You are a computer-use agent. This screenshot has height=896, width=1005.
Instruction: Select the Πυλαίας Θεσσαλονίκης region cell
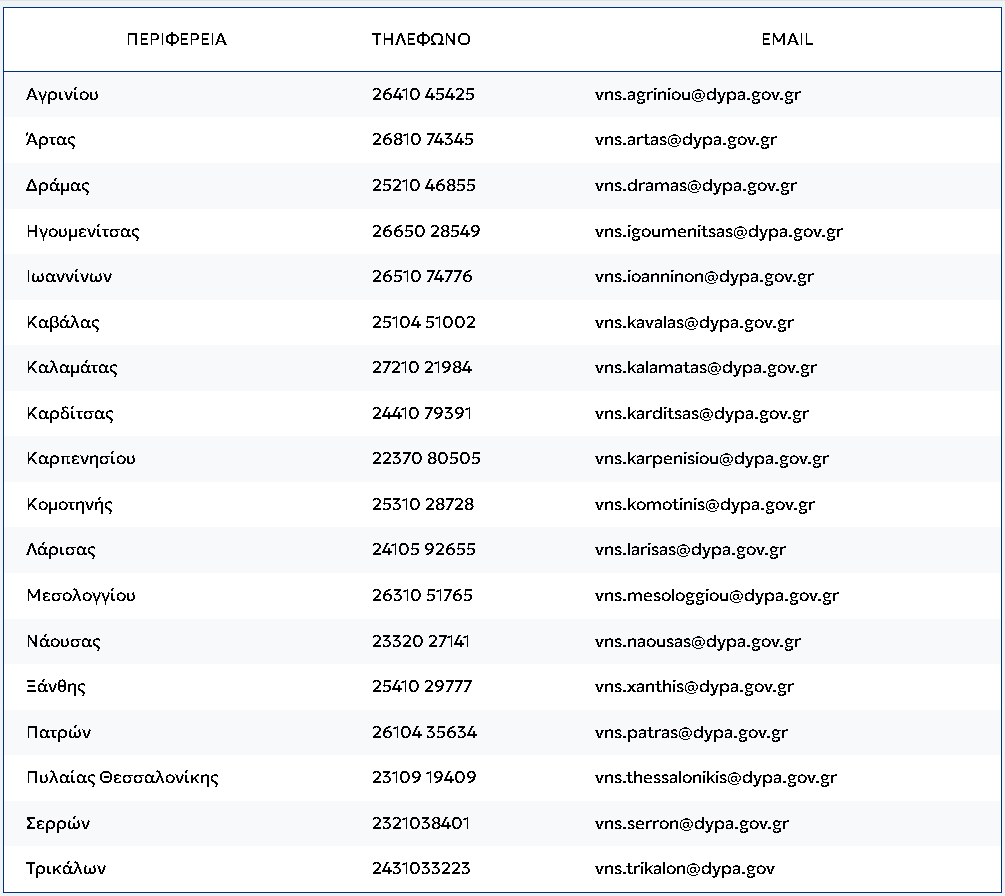(x=122, y=777)
